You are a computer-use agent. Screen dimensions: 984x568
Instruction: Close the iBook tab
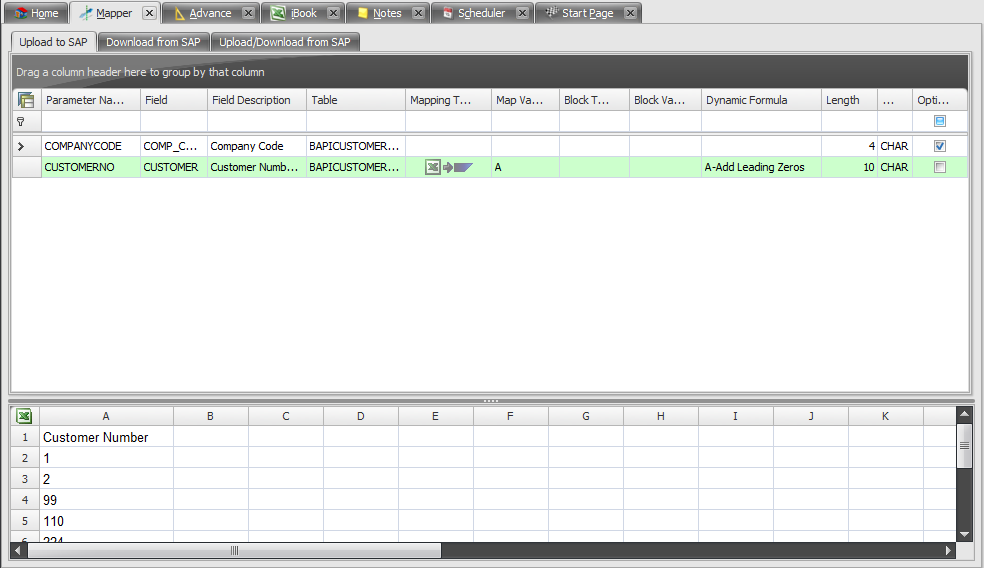pyautogui.click(x=333, y=13)
